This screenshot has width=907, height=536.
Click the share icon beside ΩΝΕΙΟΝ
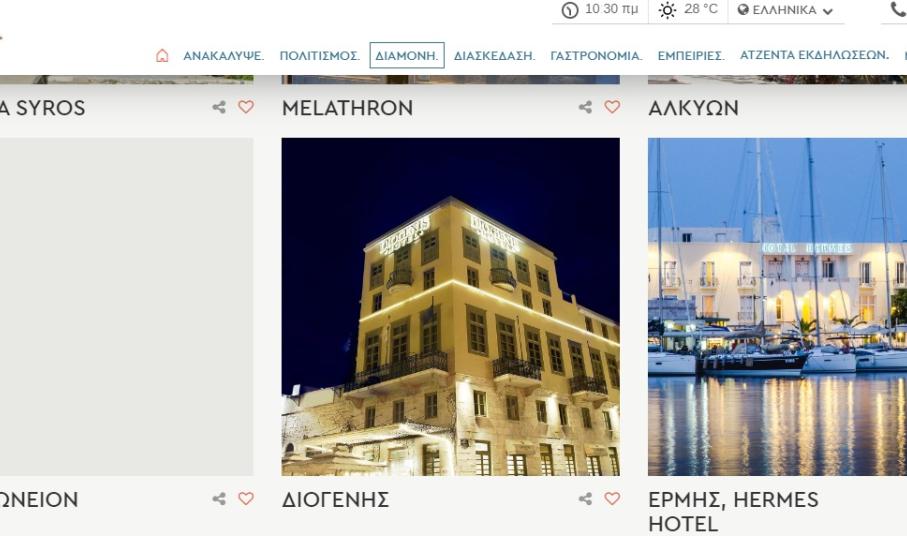(x=219, y=498)
